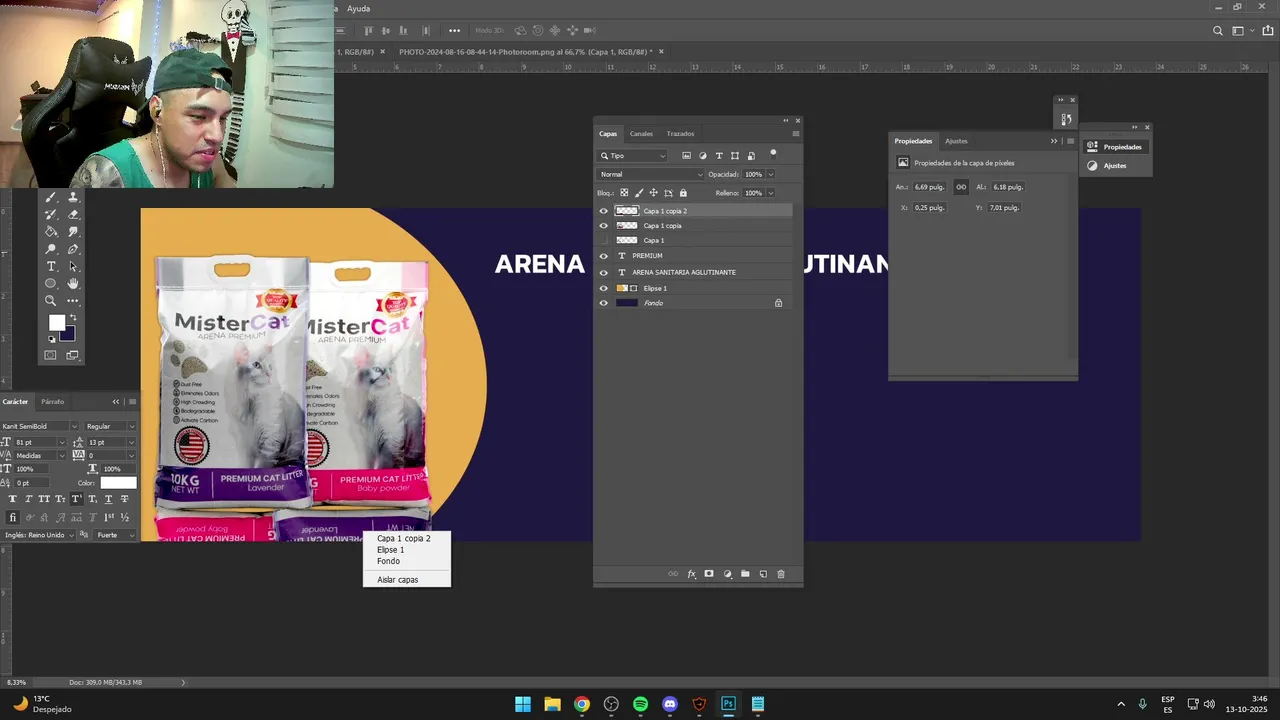Click the Quick Mask mode icon
Screen dimensions: 1280x720
[51, 355]
